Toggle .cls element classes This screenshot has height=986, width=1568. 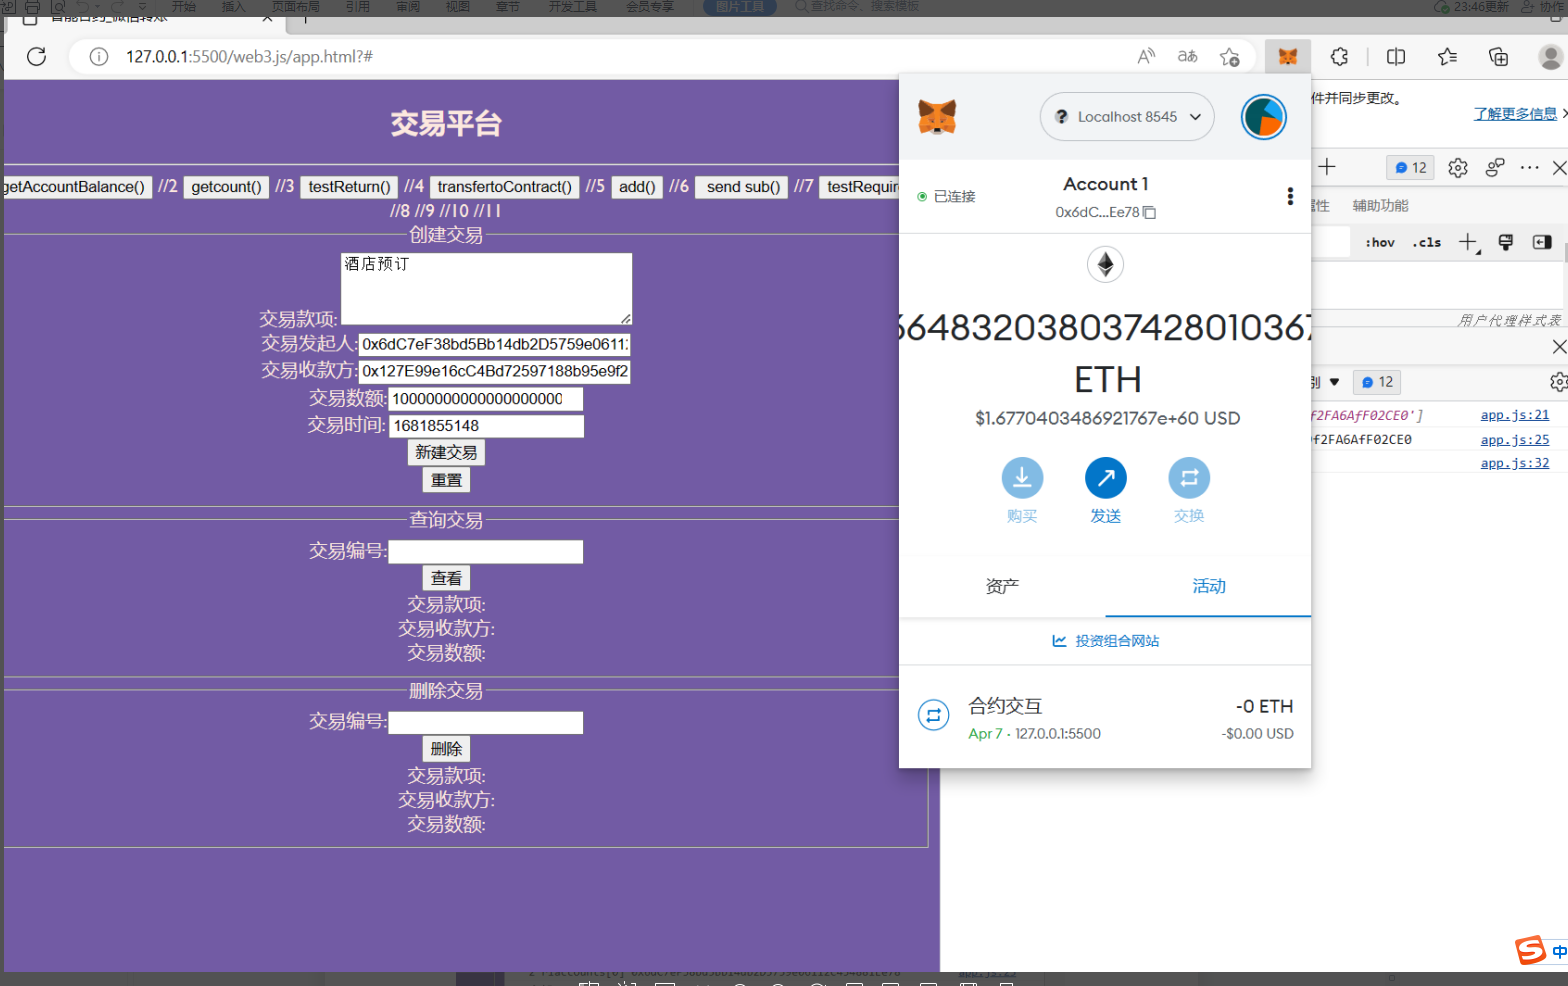pyautogui.click(x=1427, y=242)
